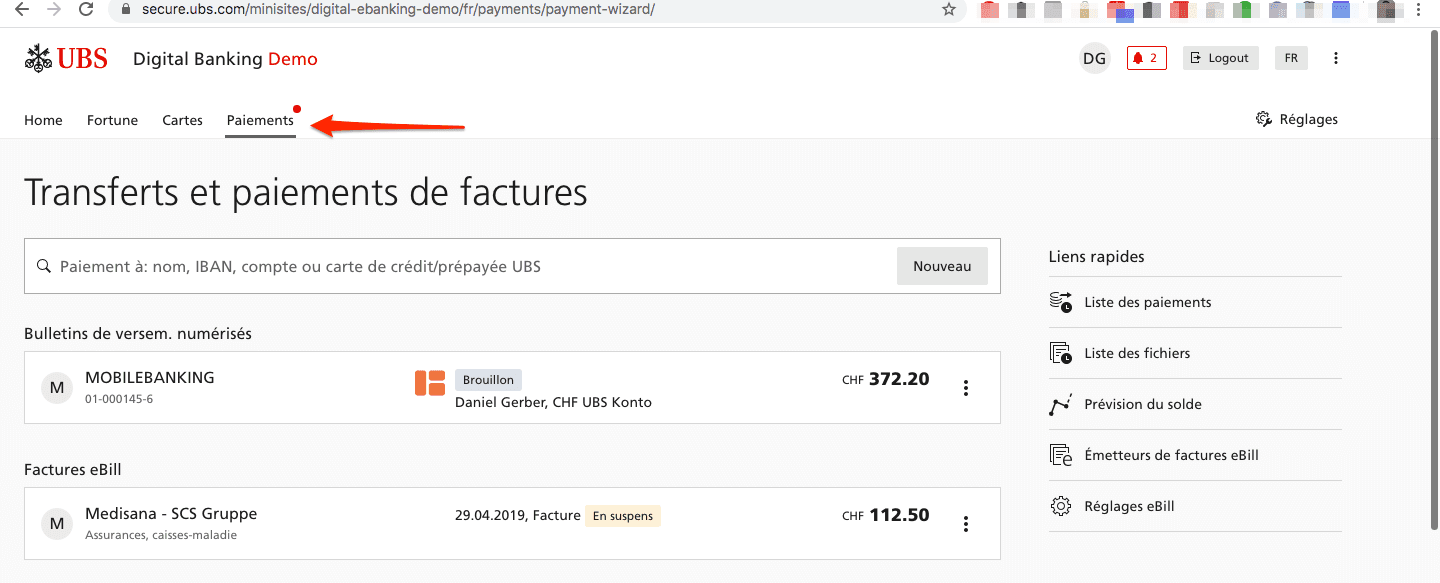Click FR language selector button
Image resolution: width=1440 pixels, height=583 pixels.
pyautogui.click(x=1291, y=58)
